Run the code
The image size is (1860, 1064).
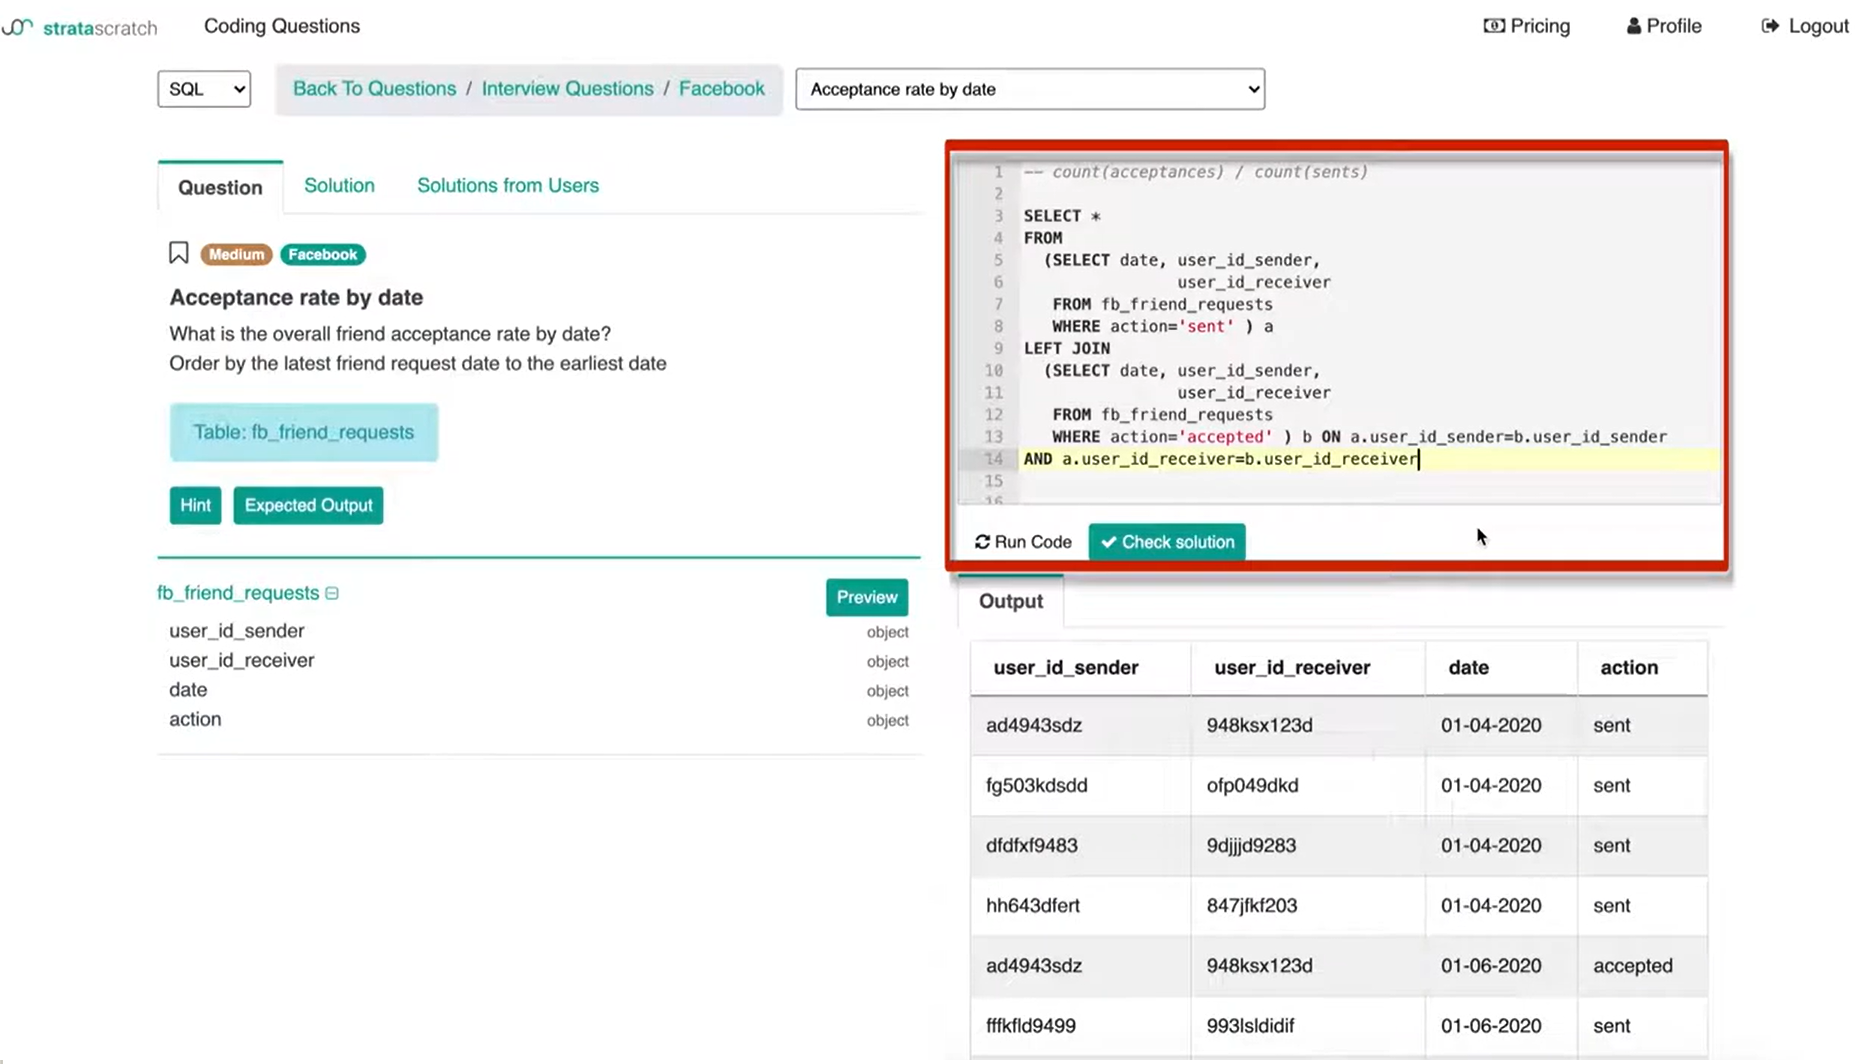click(x=1023, y=542)
